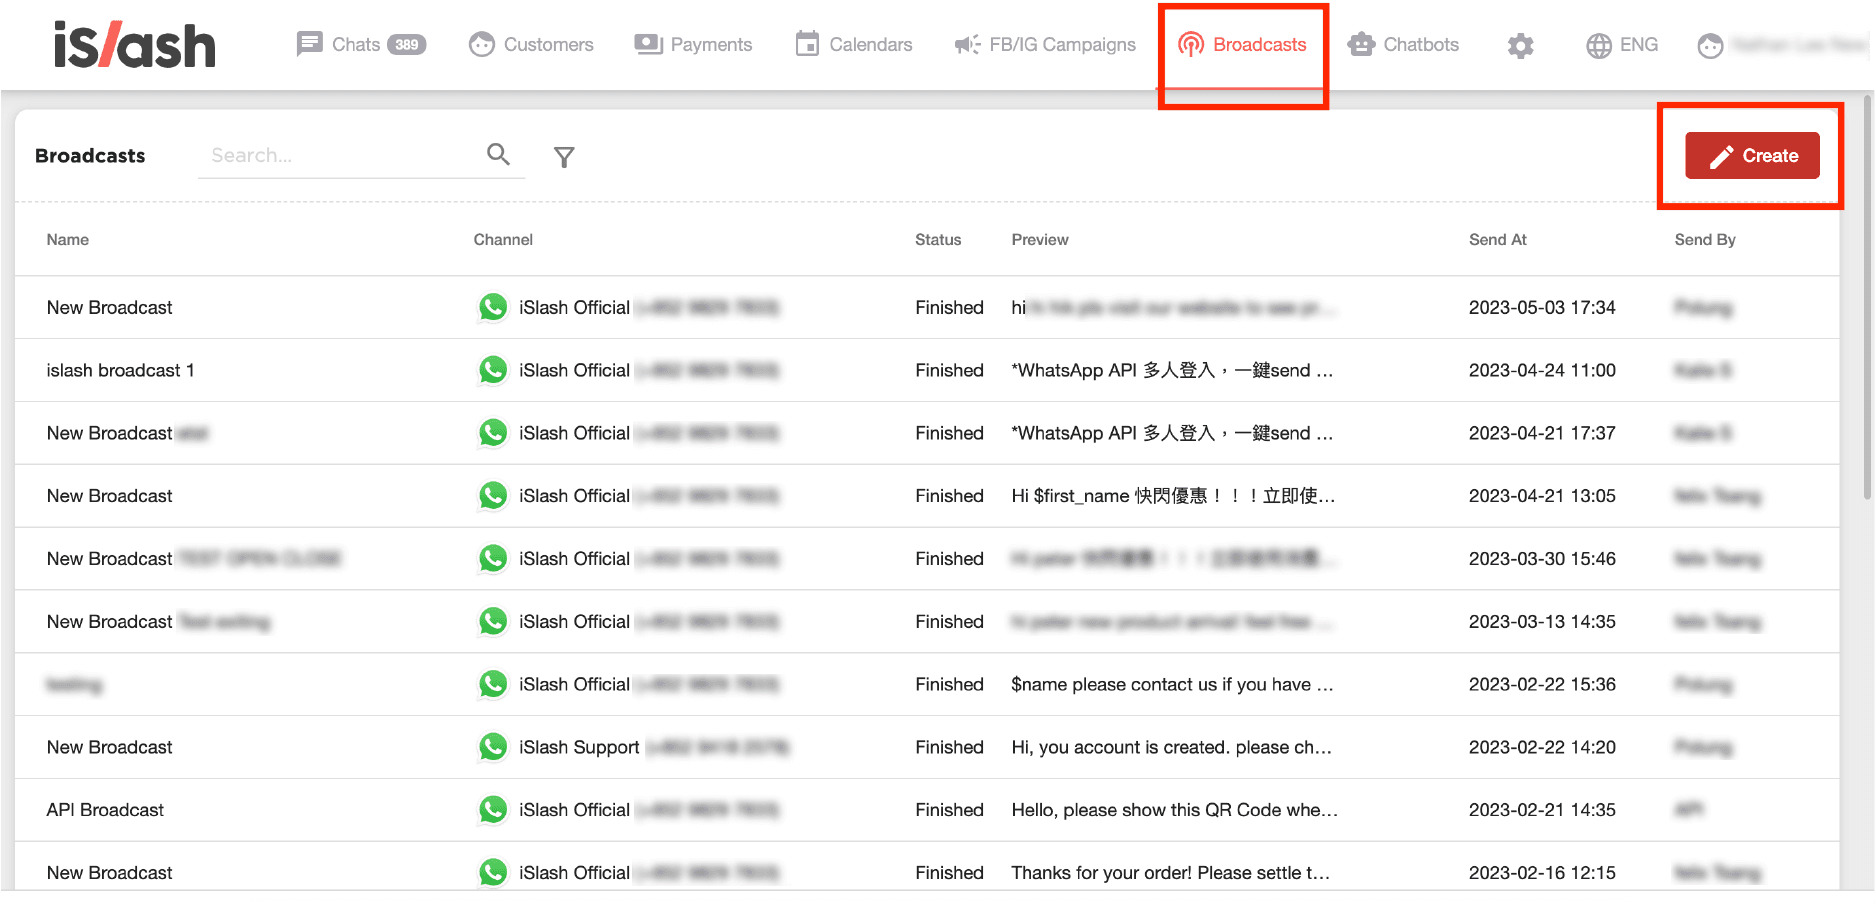Open the Chats tab
The width and height of the screenshot is (1875, 903).
tap(361, 45)
